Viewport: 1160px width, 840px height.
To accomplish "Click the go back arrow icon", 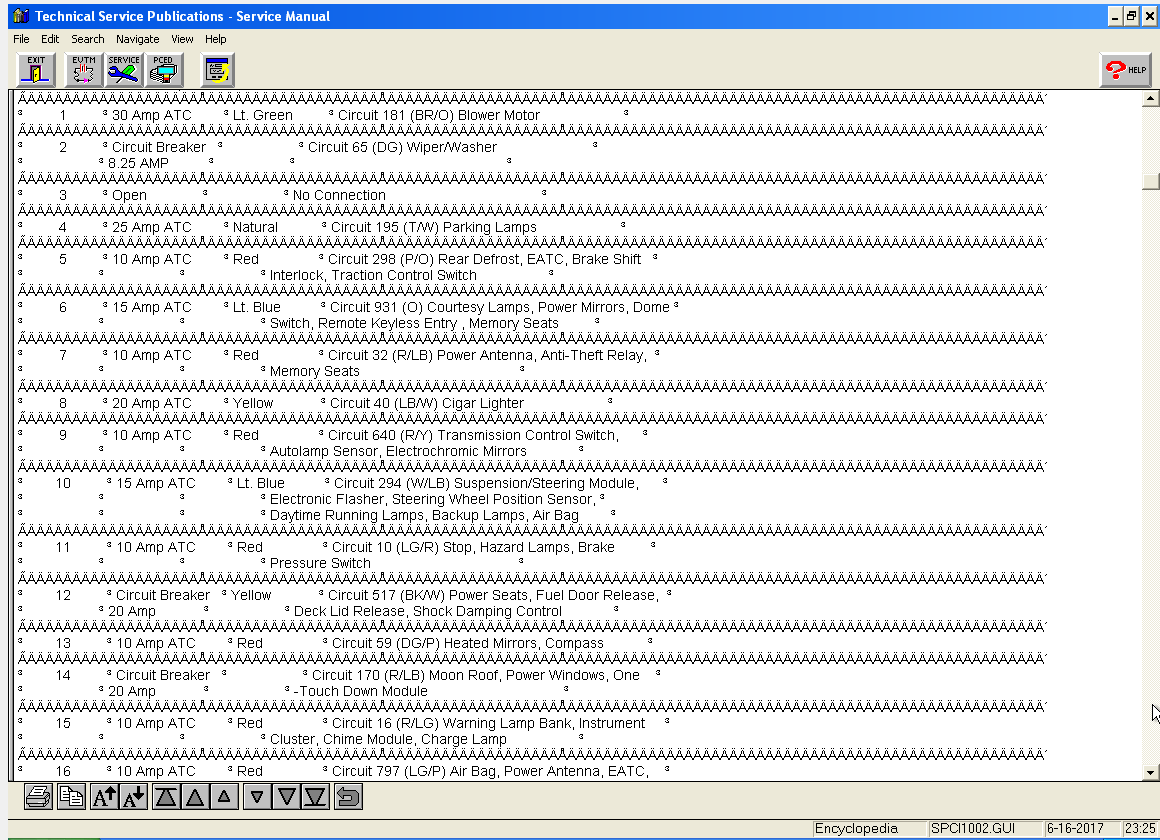I will tap(348, 797).
